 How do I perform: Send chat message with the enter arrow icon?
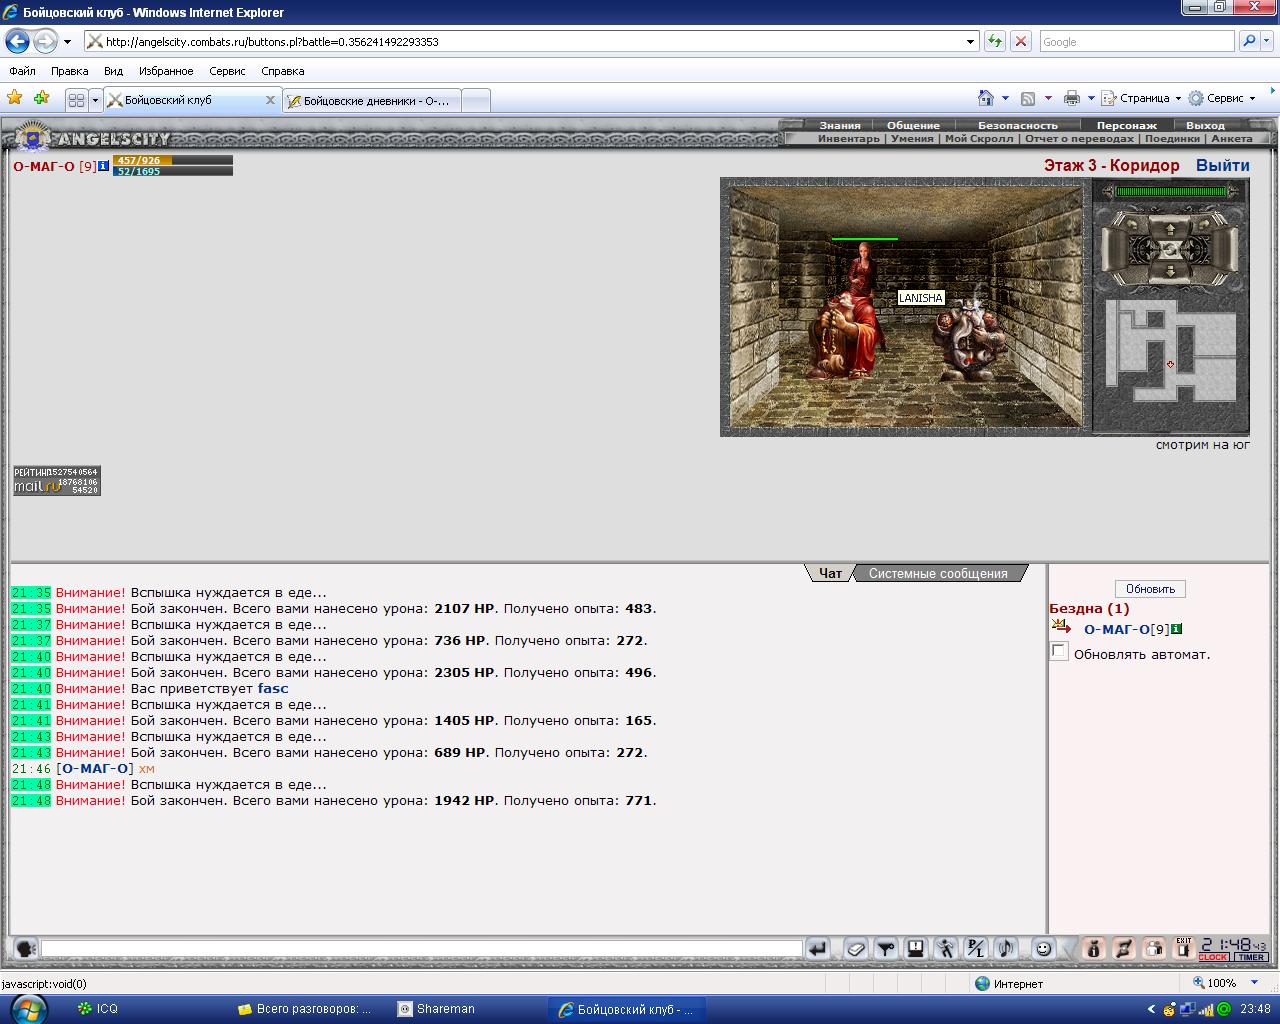click(817, 949)
